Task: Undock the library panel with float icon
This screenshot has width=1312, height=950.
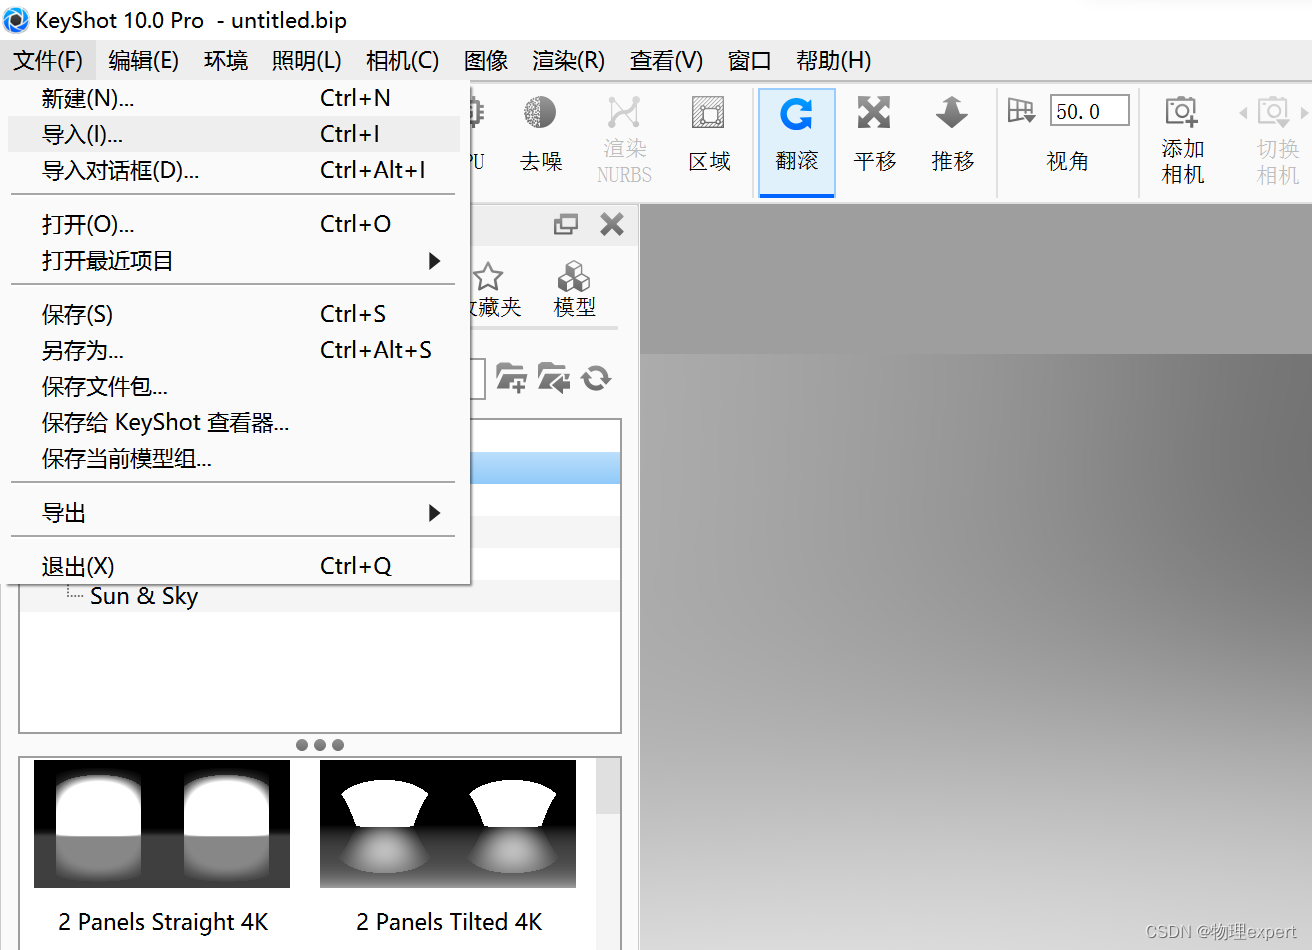Action: tap(566, 225)
